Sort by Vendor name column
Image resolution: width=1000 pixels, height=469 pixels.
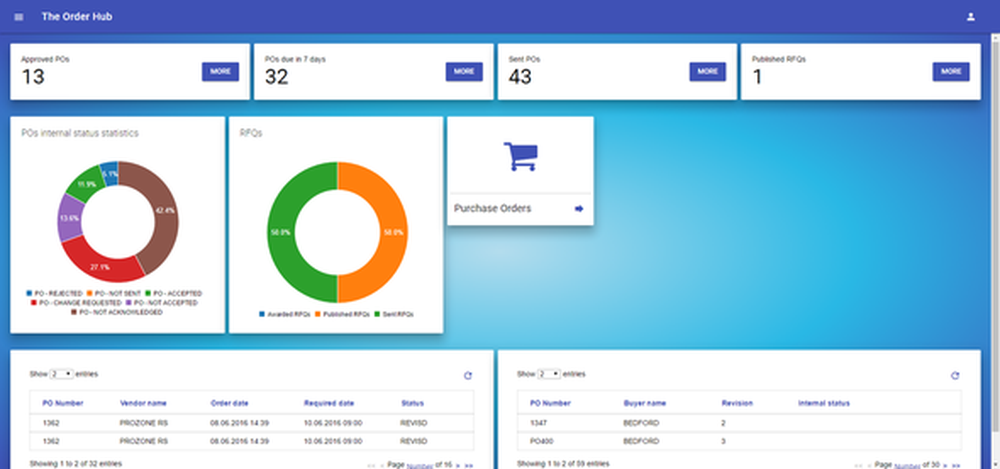[143, 403]
